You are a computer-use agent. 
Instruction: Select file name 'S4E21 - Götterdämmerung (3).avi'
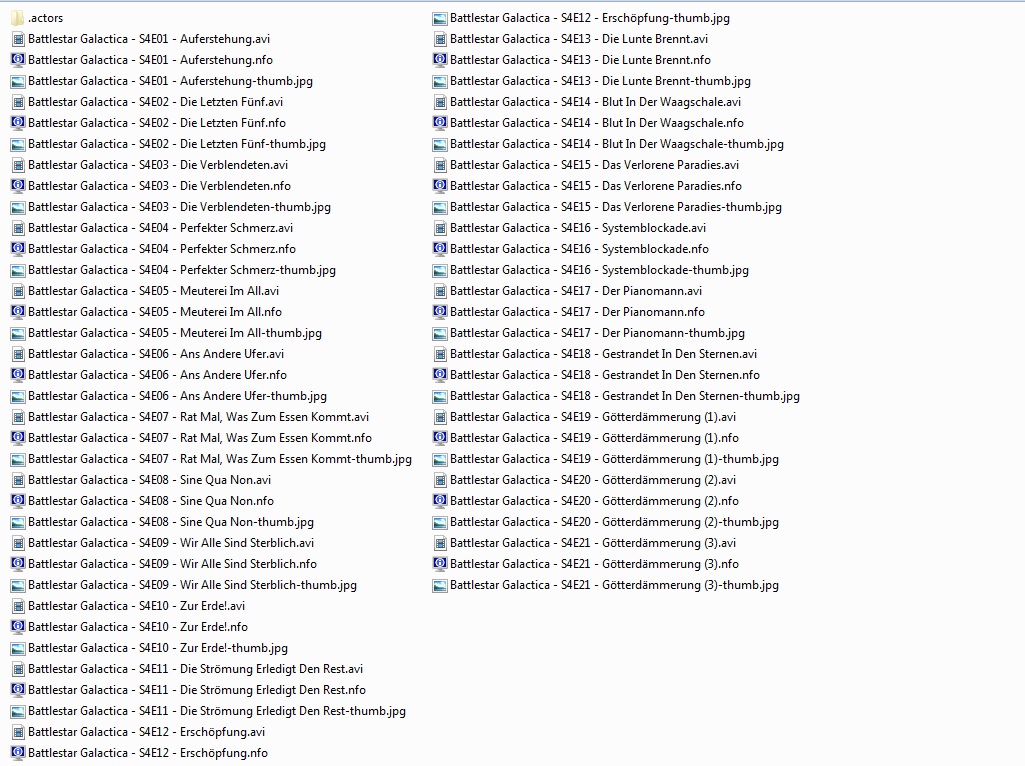[x=593, y=543]
